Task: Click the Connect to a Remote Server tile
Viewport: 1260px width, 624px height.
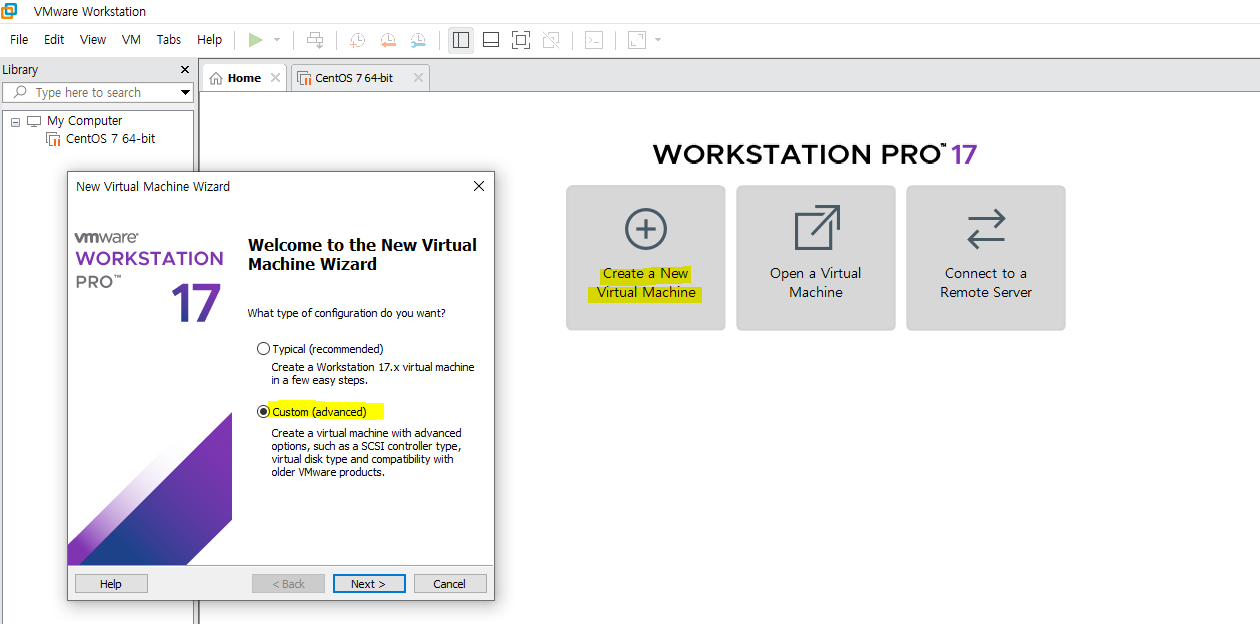Action: pyautogui.click(x=986, y=258)
